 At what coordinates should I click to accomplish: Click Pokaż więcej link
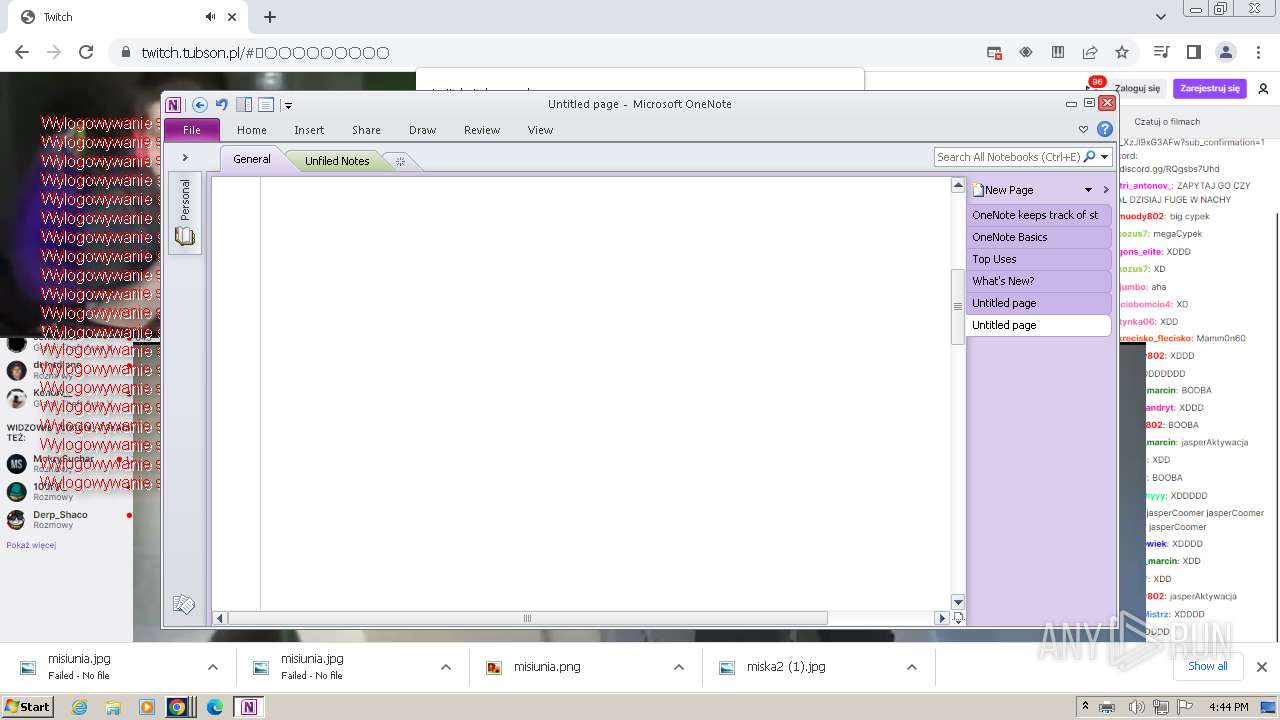pyautogui.click(x=31, y=545)
